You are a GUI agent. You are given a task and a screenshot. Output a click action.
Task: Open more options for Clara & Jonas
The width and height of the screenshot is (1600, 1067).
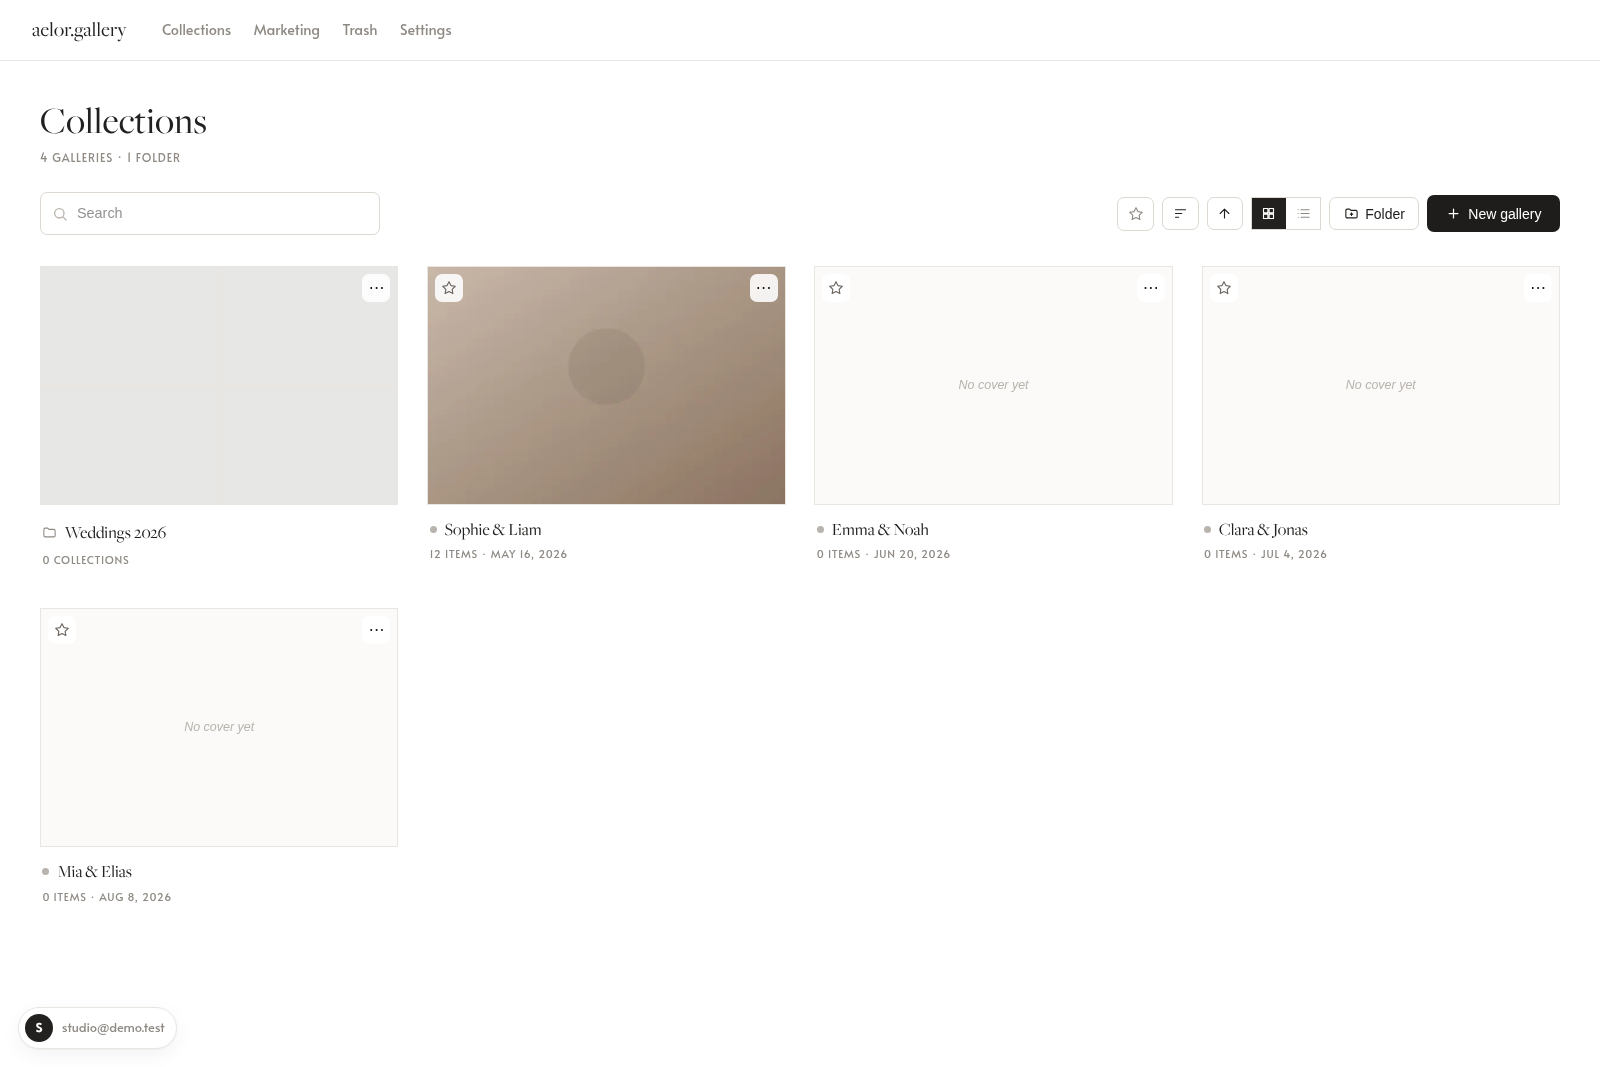click(1538, 288)
